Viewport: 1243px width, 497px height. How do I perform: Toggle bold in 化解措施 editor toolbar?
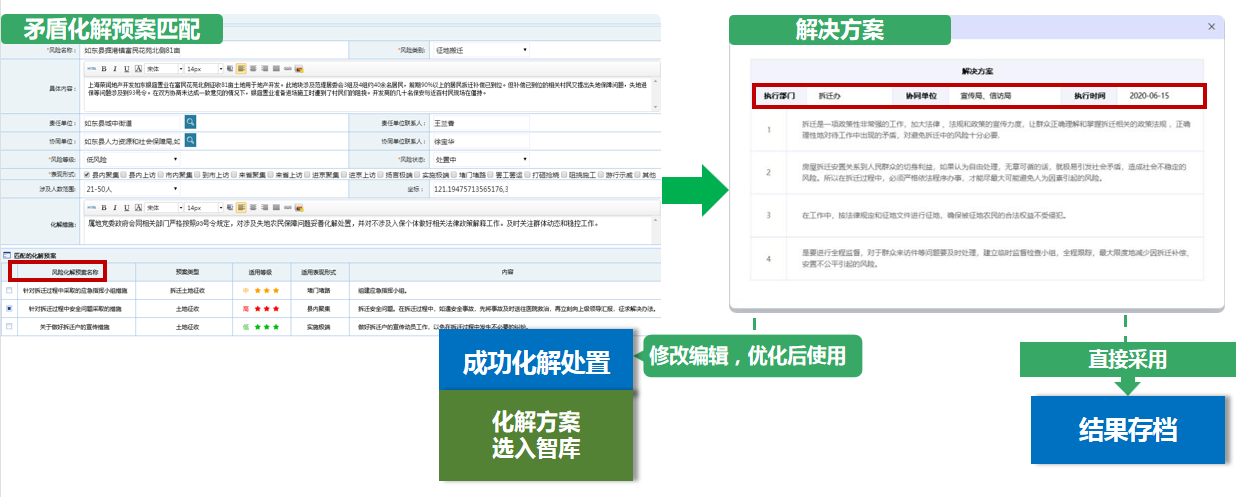click(x=102, y=207)
